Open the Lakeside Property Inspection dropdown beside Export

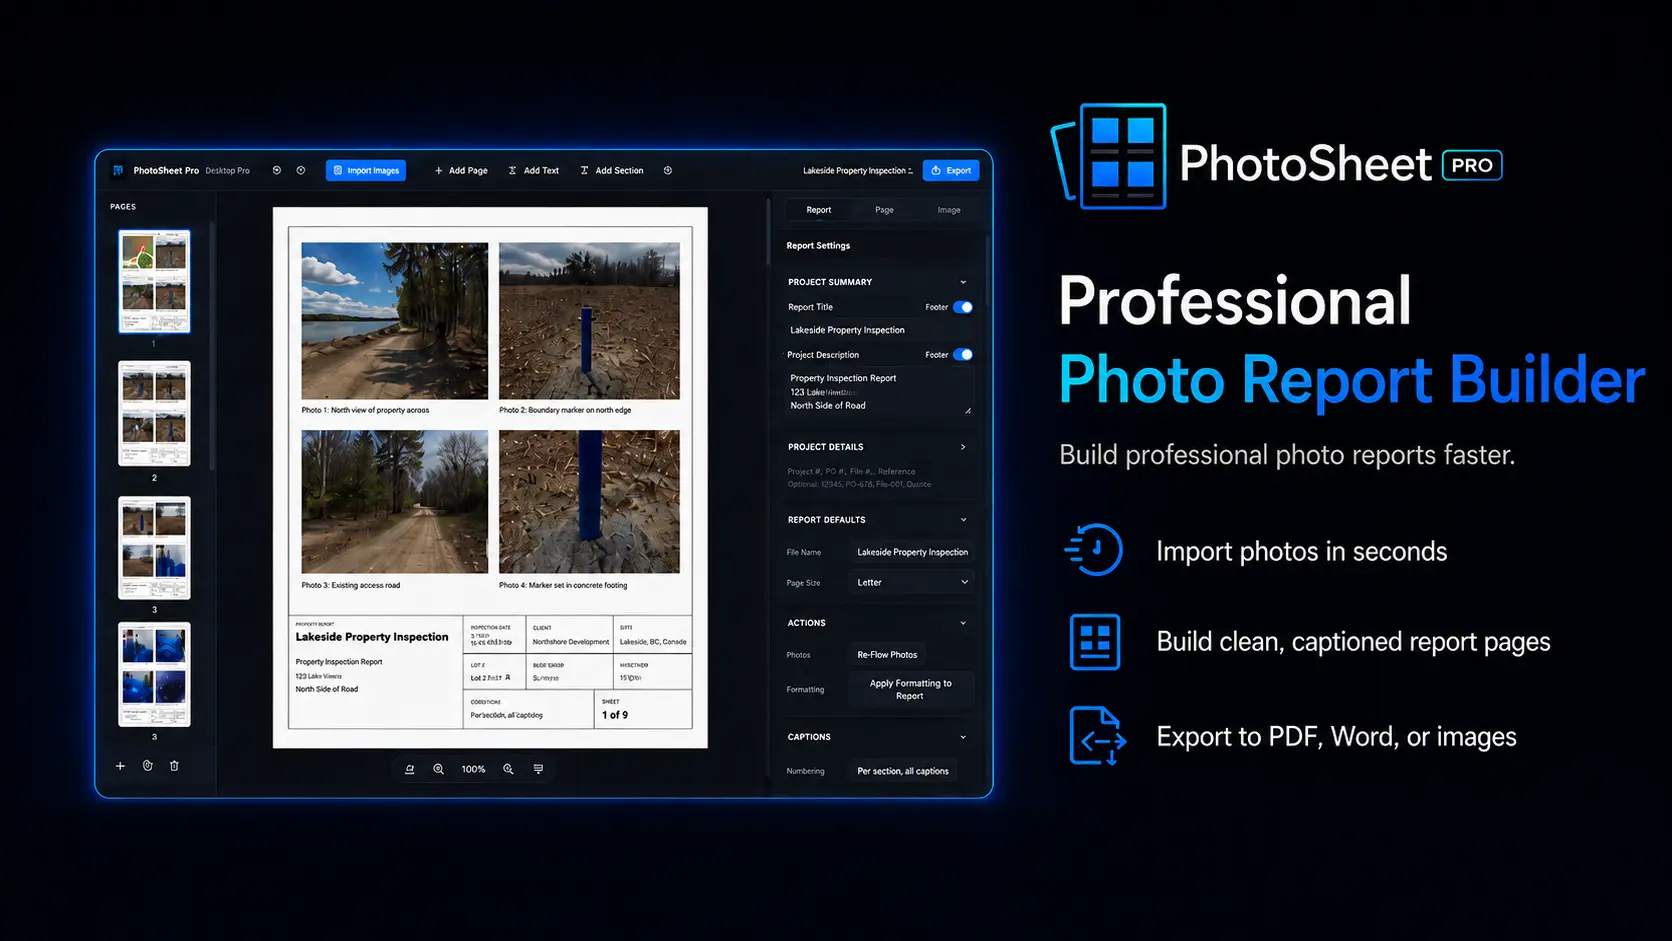[858, 171]
